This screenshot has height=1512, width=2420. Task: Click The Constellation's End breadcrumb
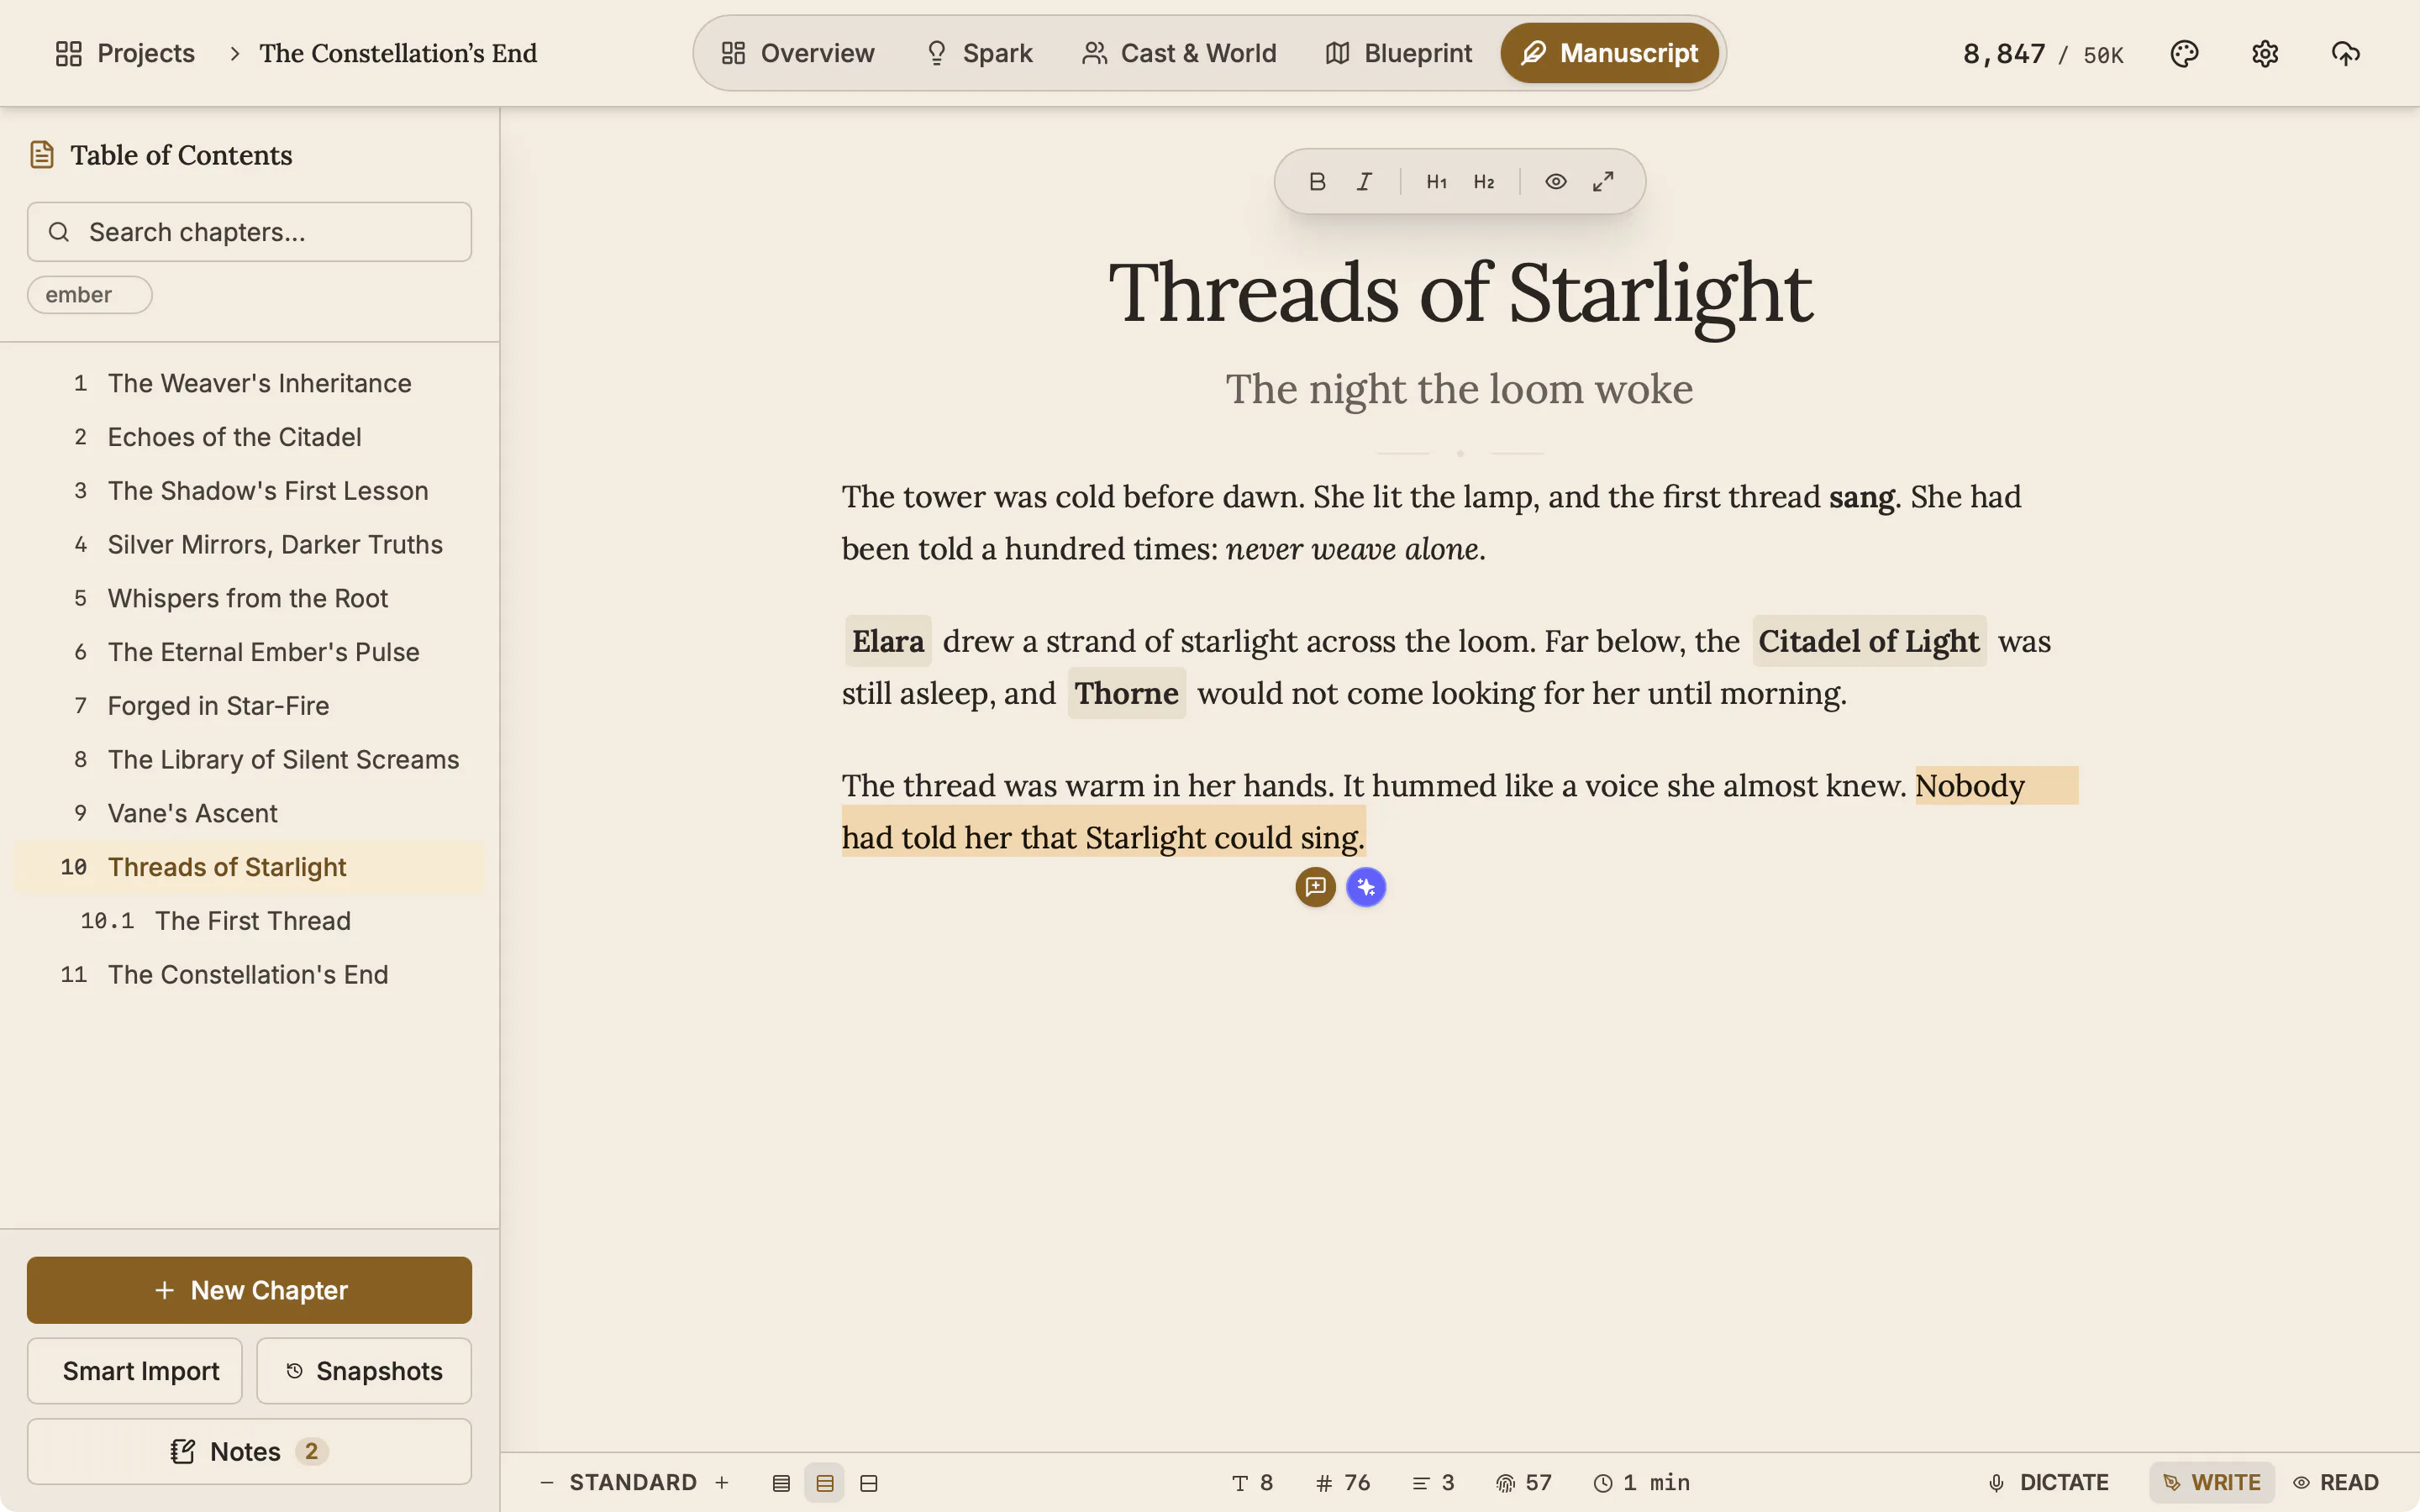[x=398, y=53]
